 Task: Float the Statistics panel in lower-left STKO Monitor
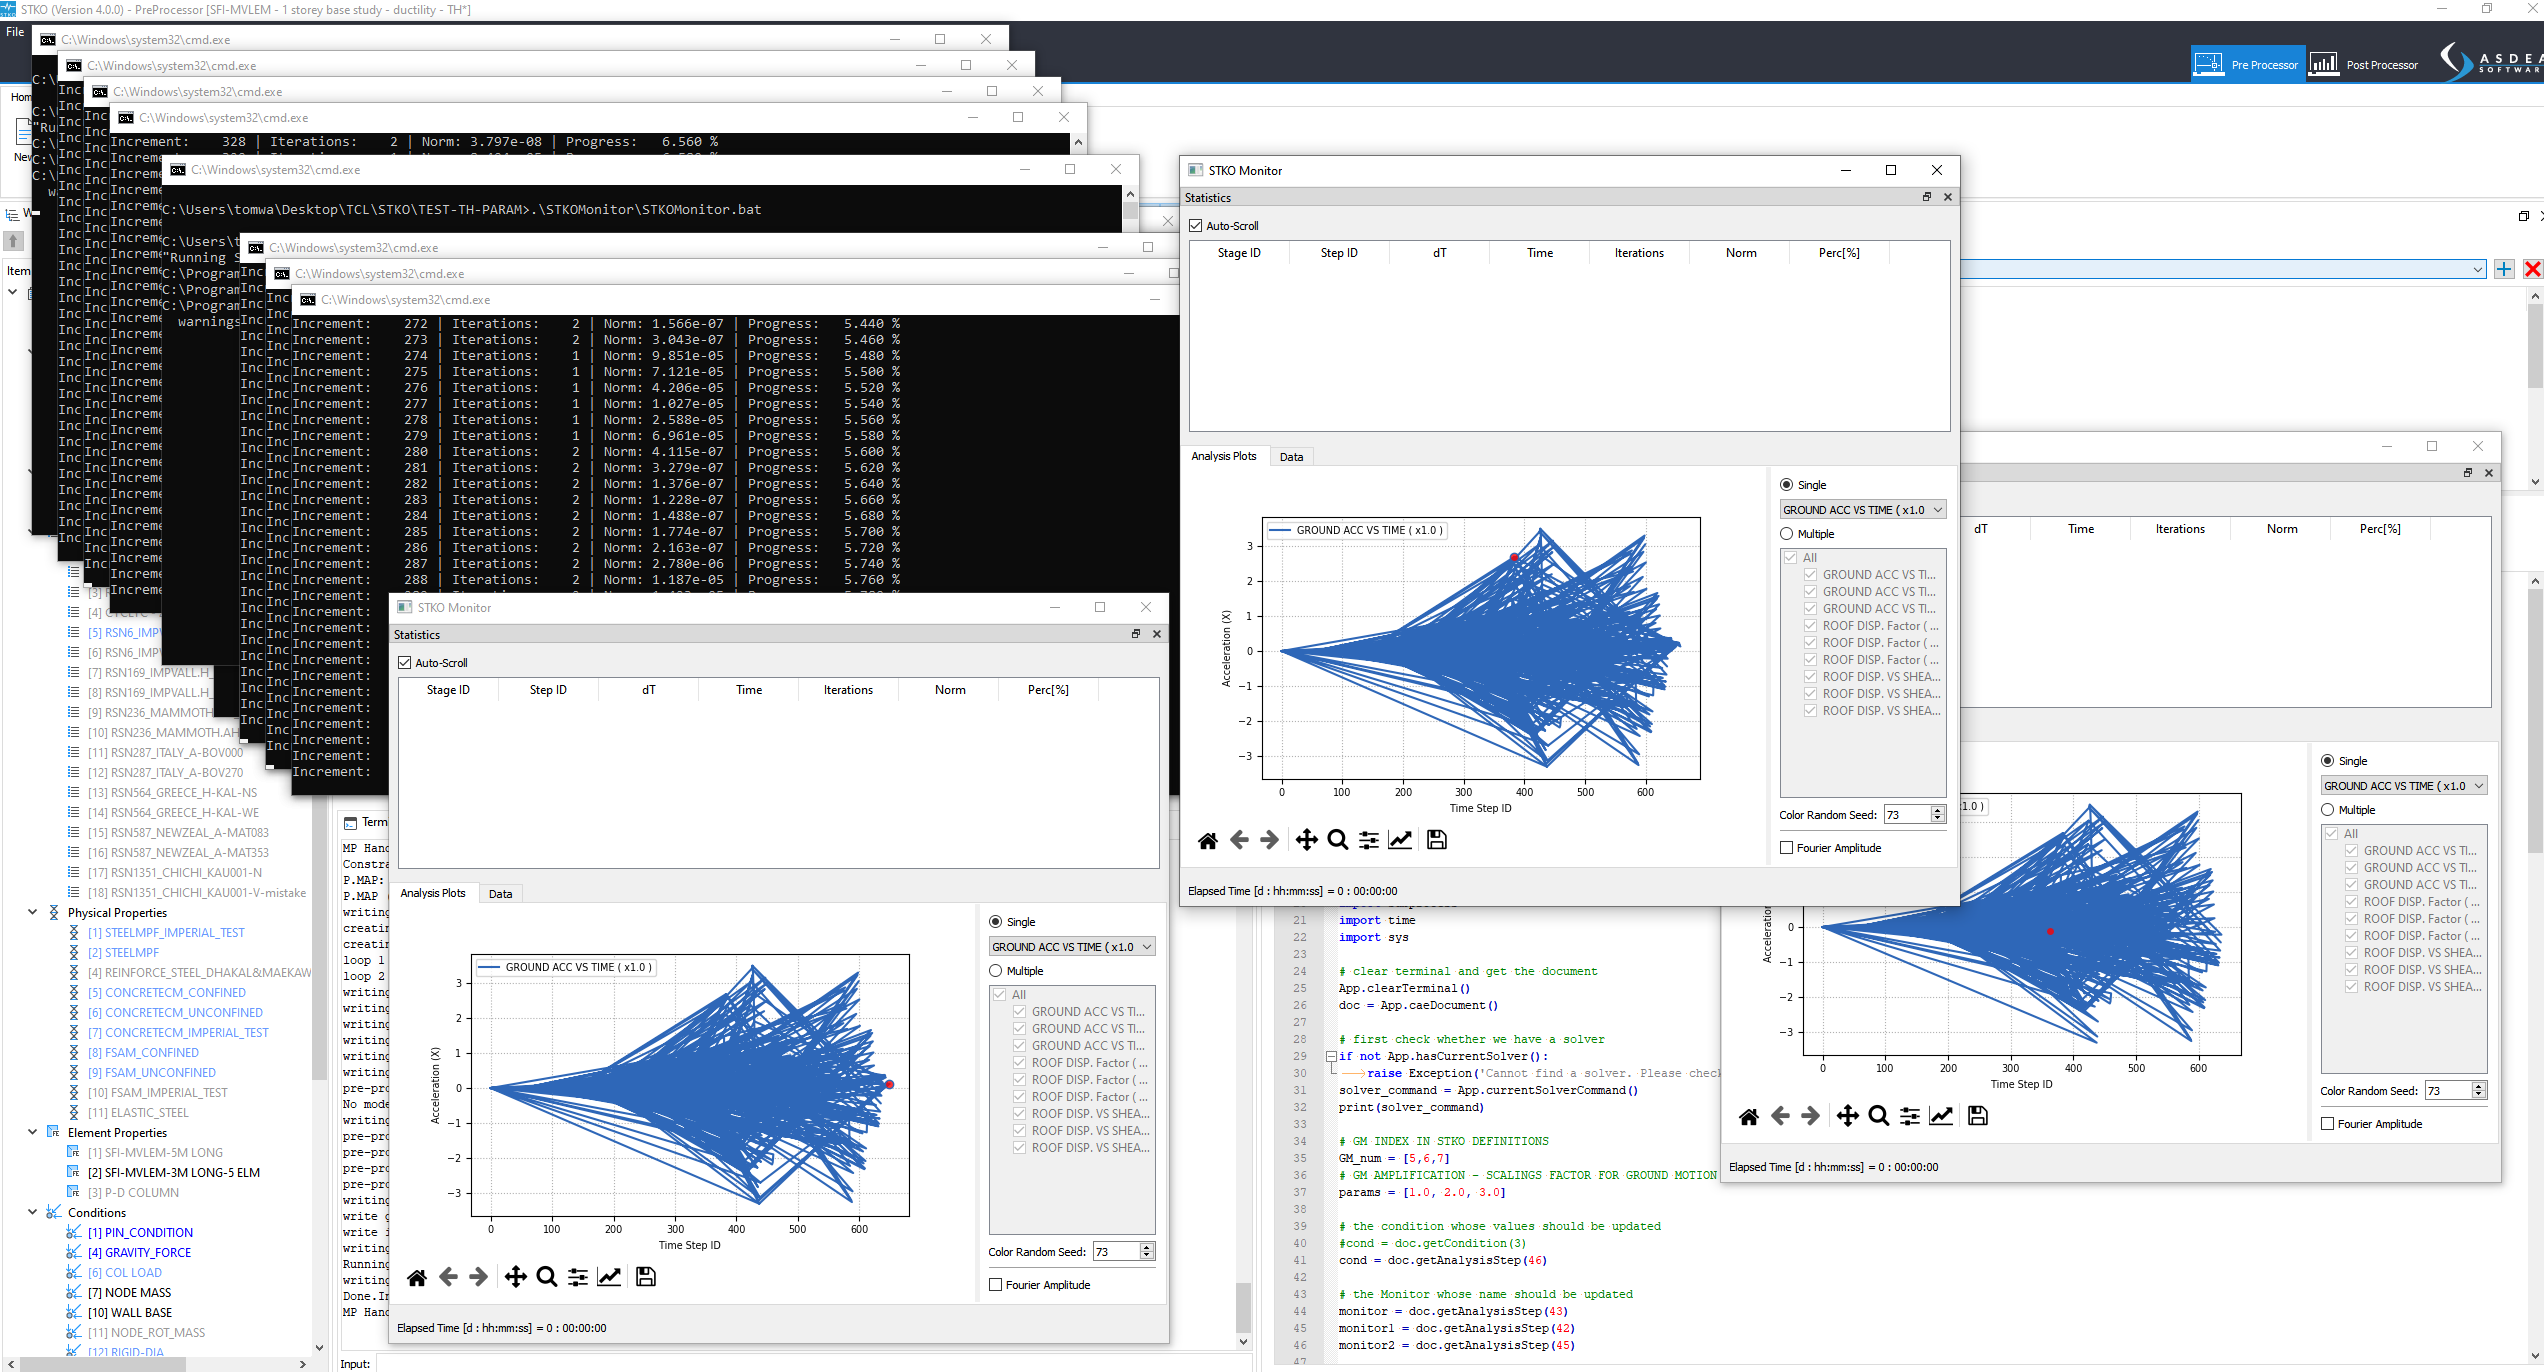1136,634
